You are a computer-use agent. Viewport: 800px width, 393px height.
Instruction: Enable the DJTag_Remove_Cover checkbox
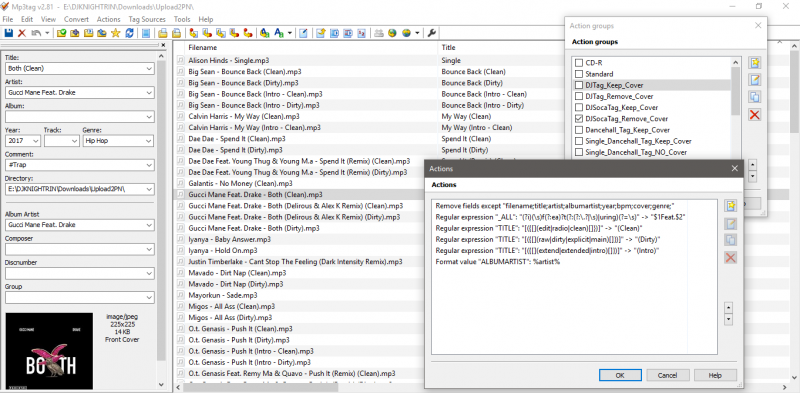coord(579,96)
